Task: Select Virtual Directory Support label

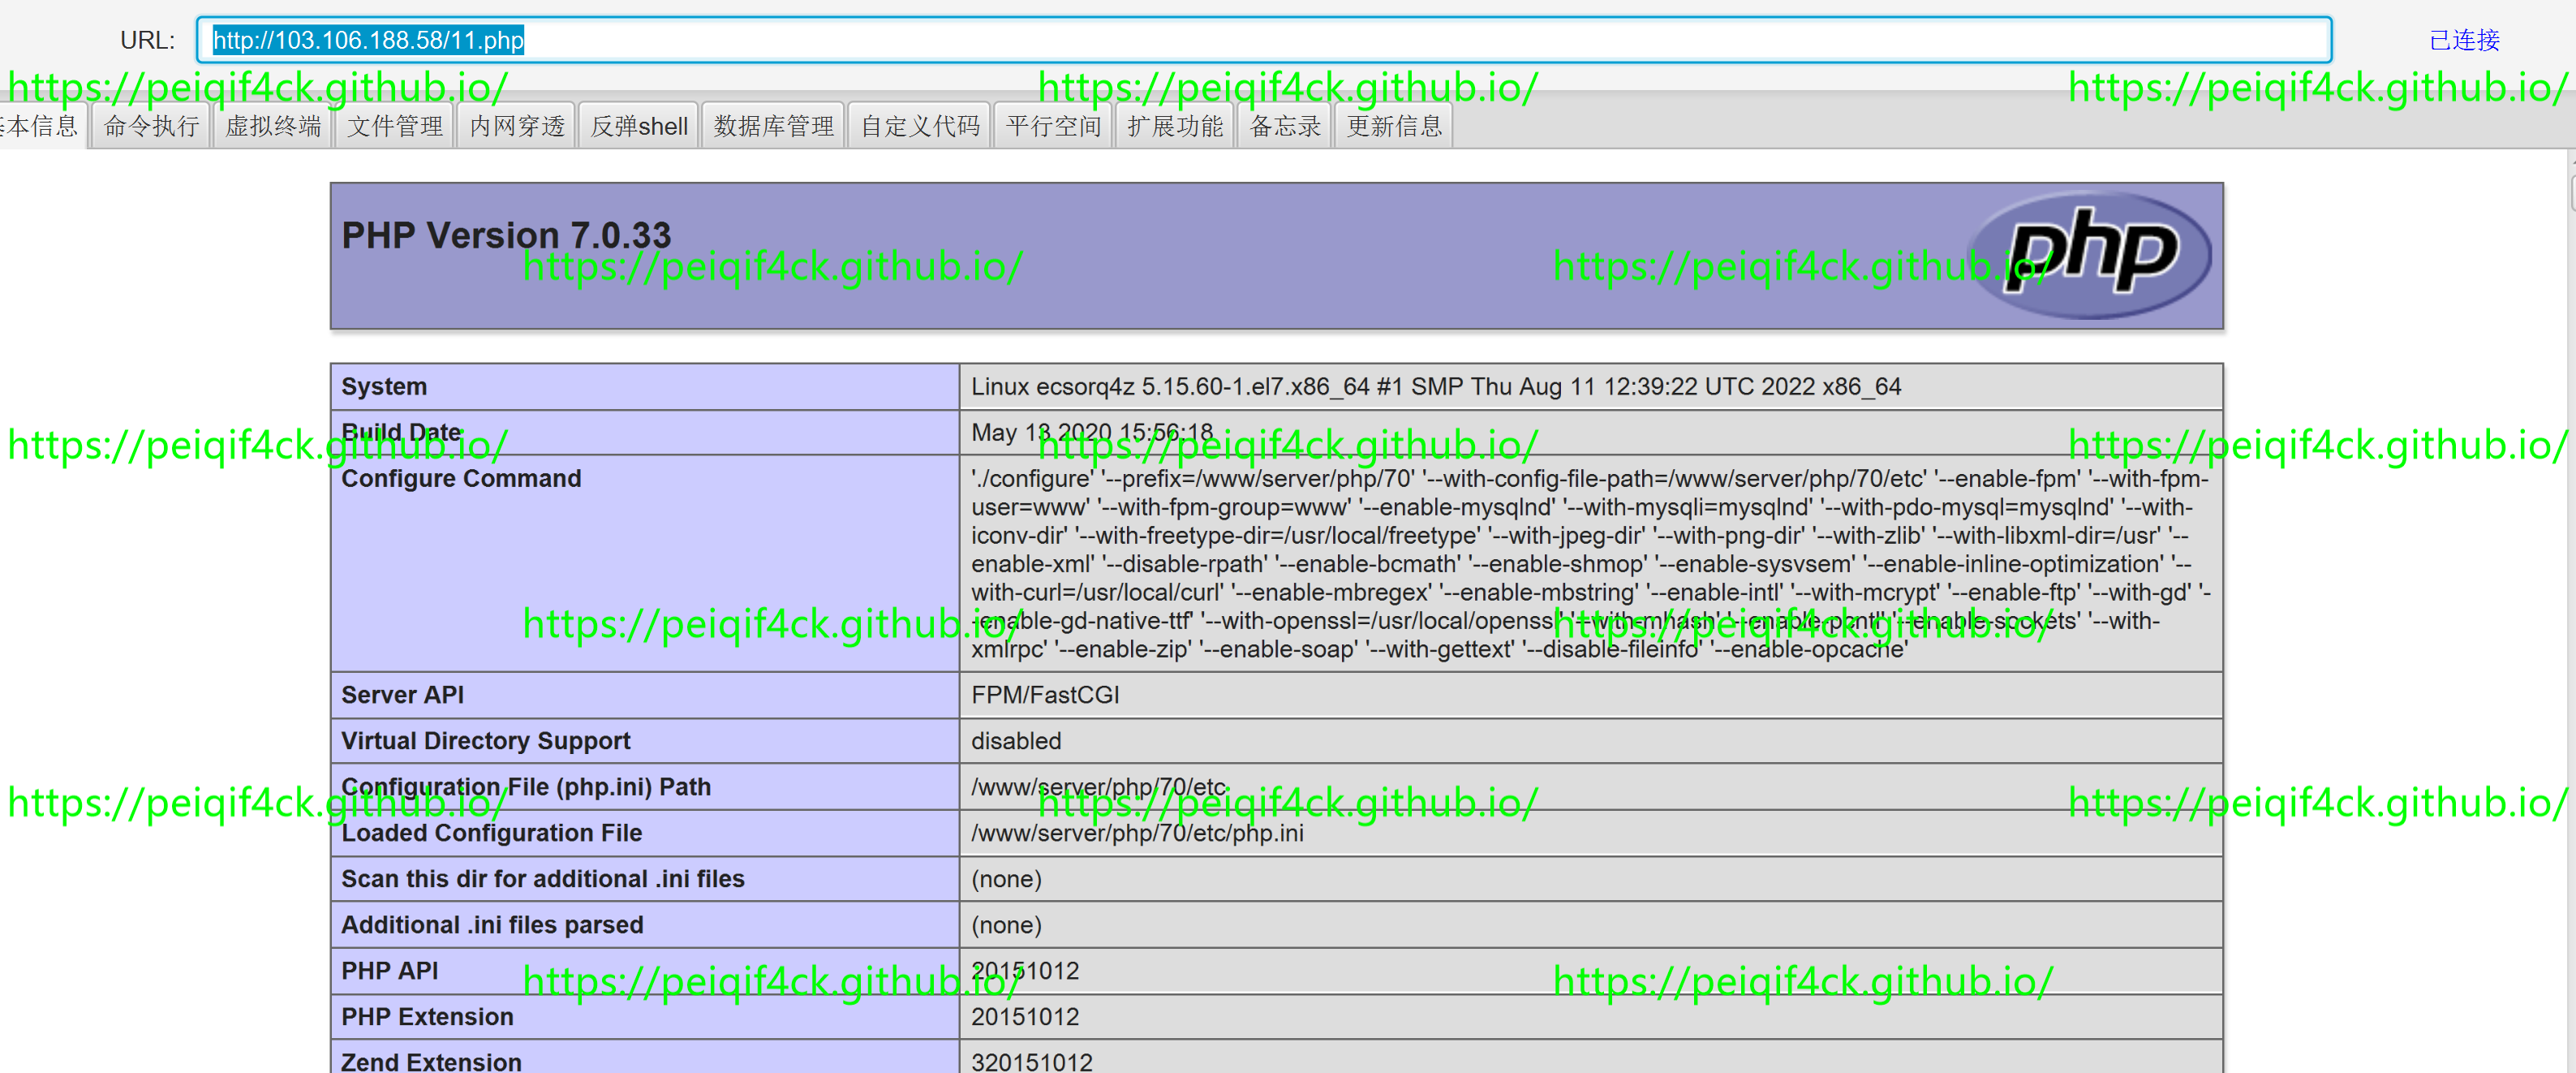Action: [x=485, y=740]
